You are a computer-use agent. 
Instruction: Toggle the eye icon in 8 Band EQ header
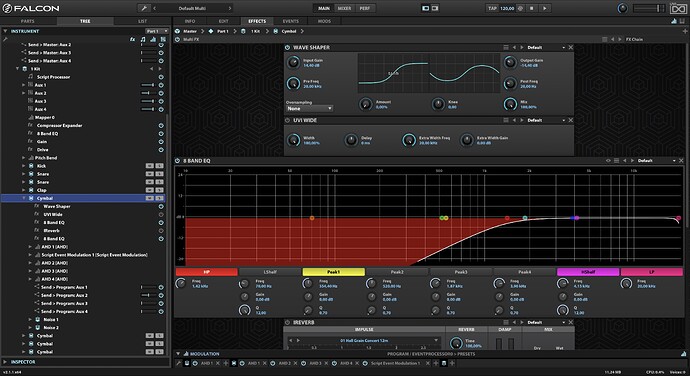click(x=608, y=161)
